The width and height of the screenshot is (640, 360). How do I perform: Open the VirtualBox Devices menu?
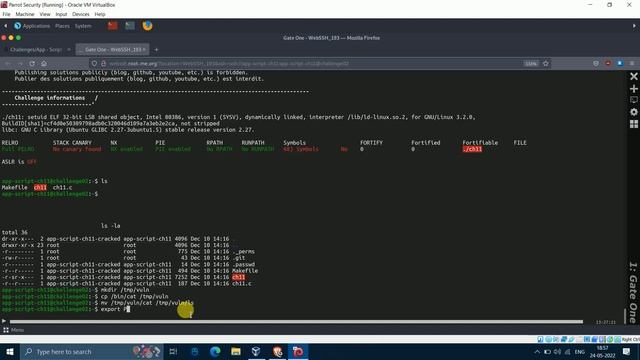tap(81, 14)
